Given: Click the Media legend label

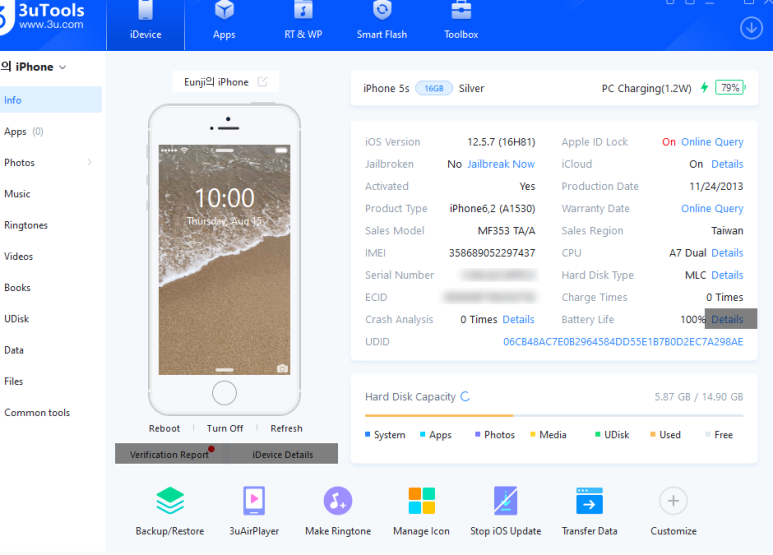Looking at the screenshot, I should click(553, 435).
